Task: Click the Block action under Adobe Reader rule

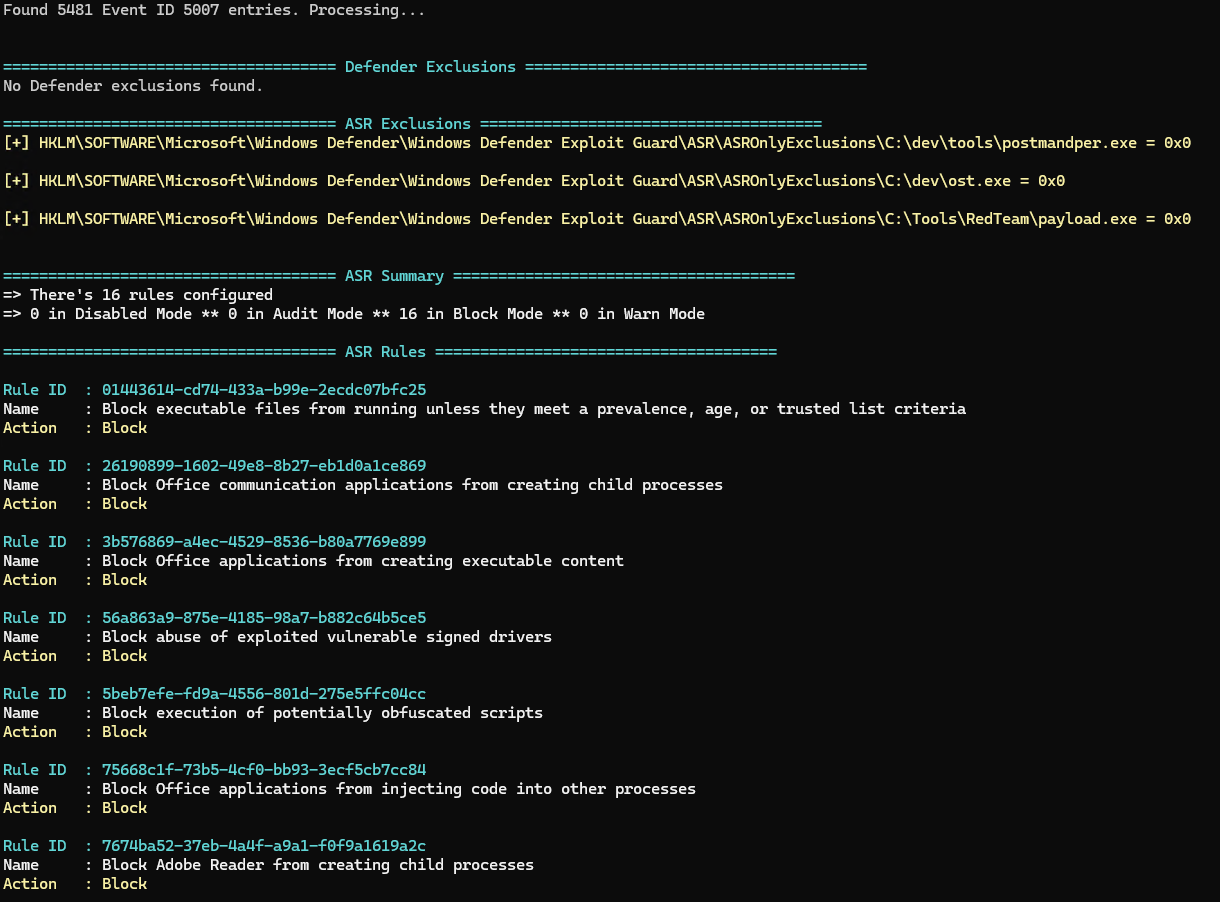Action: [124, 884]
